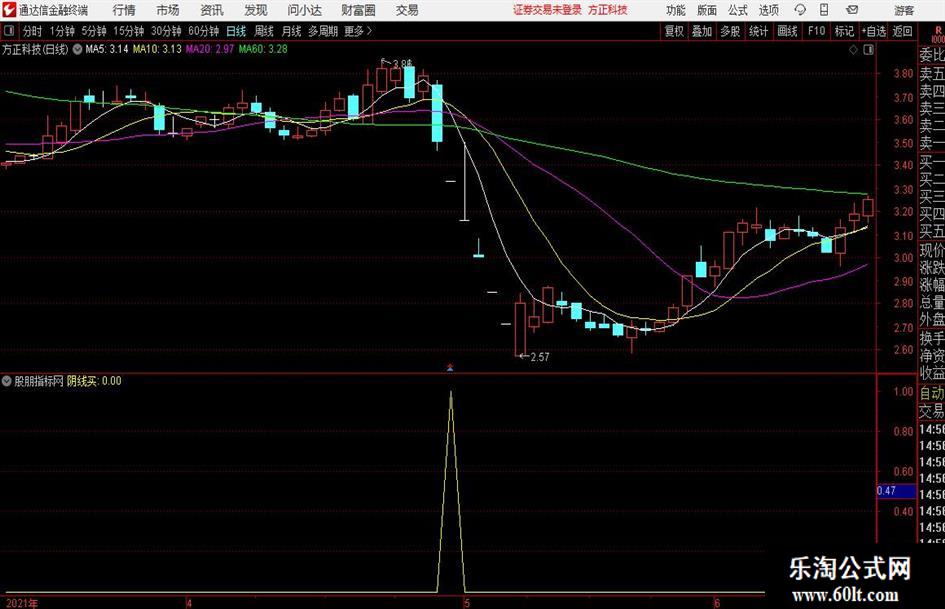Image resolution: width=945 pixels, height=609 pixels.
Task: Click the 标记 mark button
Action: pyautogui.click(x=844, y=31)
